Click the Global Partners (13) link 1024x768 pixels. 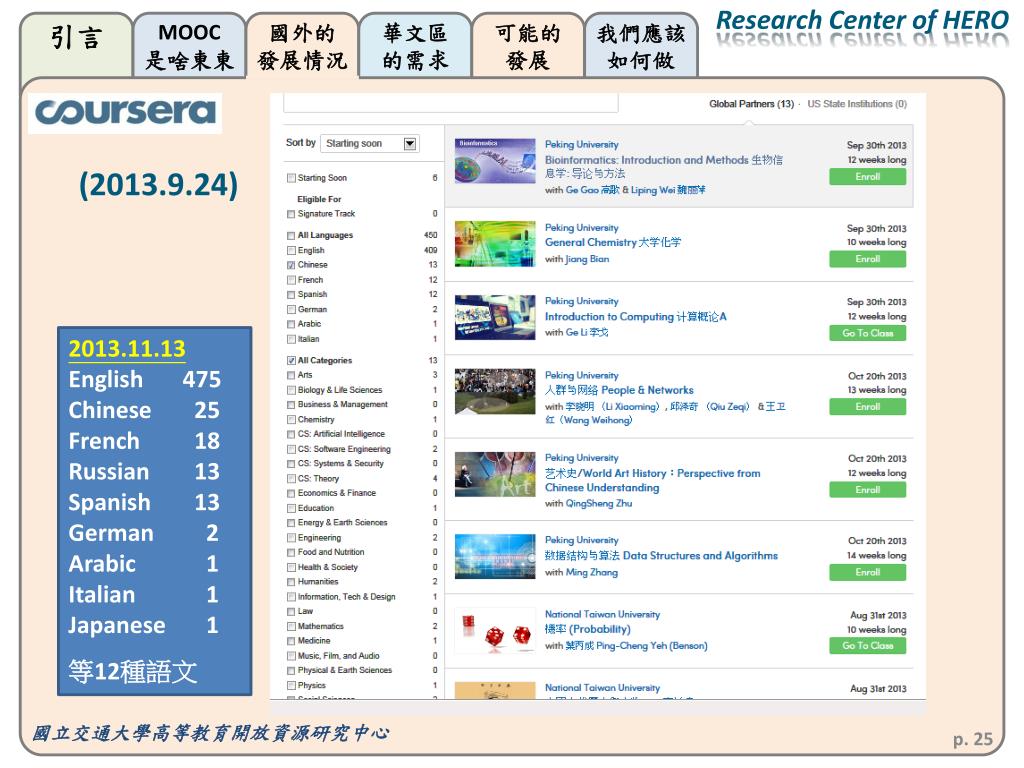(751, 104)
